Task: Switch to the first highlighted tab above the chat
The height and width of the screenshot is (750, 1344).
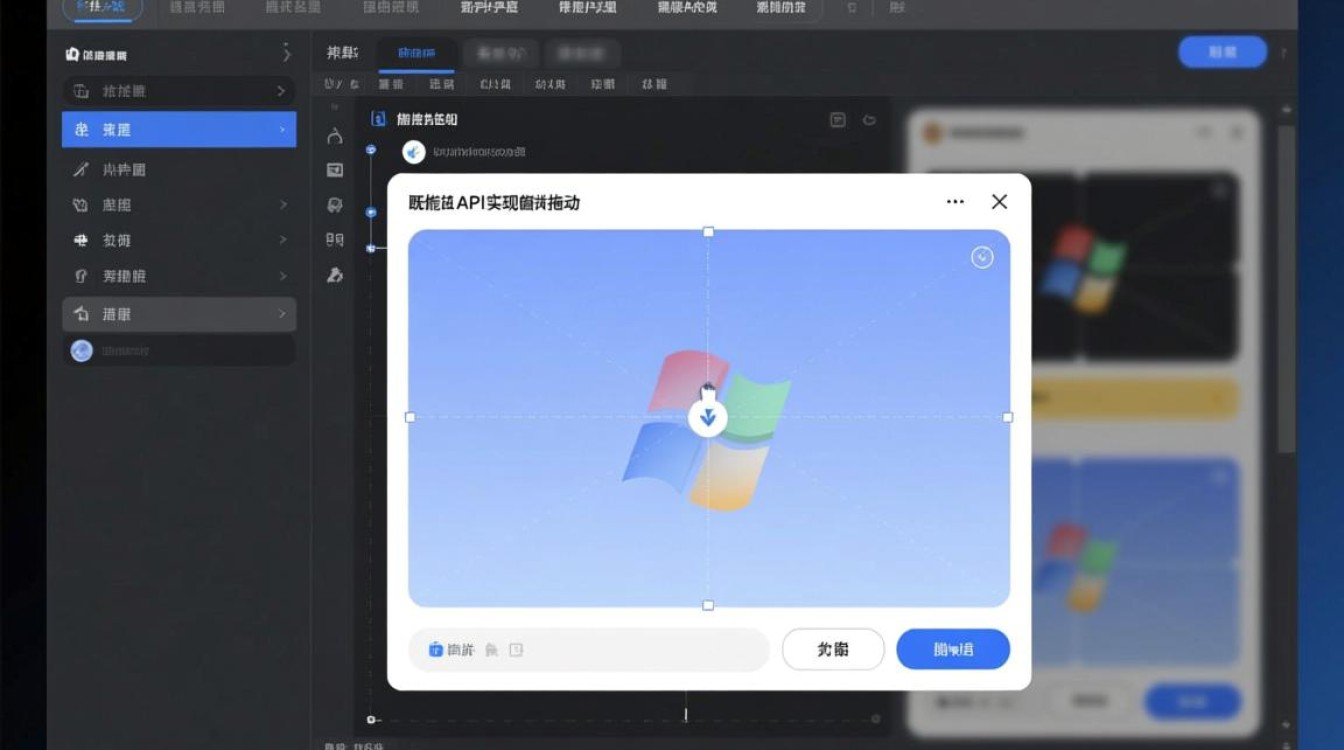Action: tap(416, 53)
